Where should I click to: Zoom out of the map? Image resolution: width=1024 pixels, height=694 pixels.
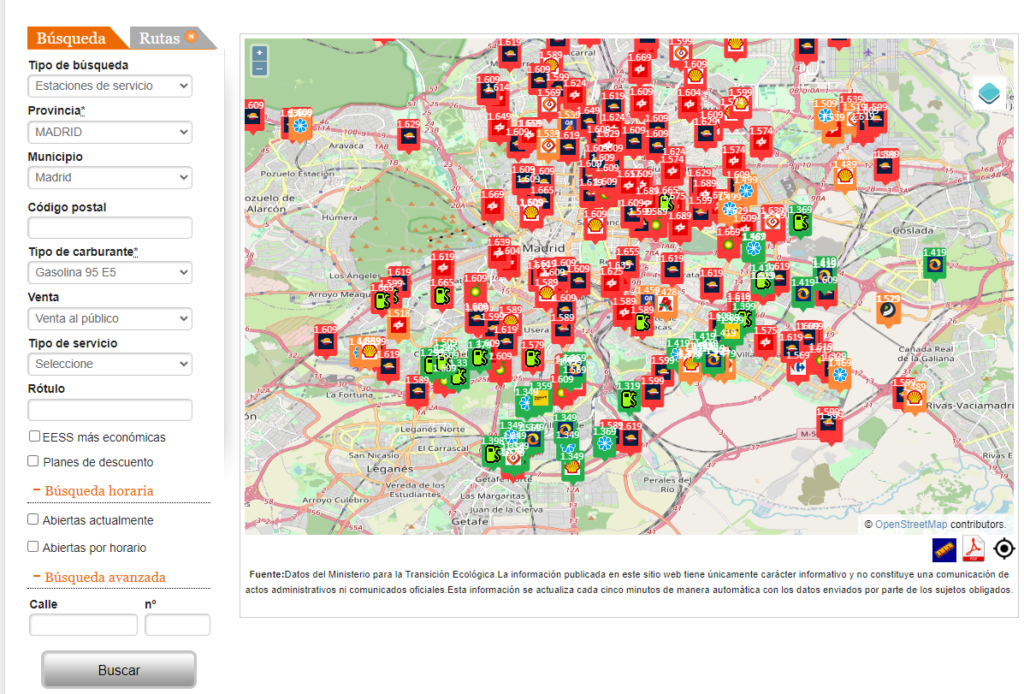260,68
